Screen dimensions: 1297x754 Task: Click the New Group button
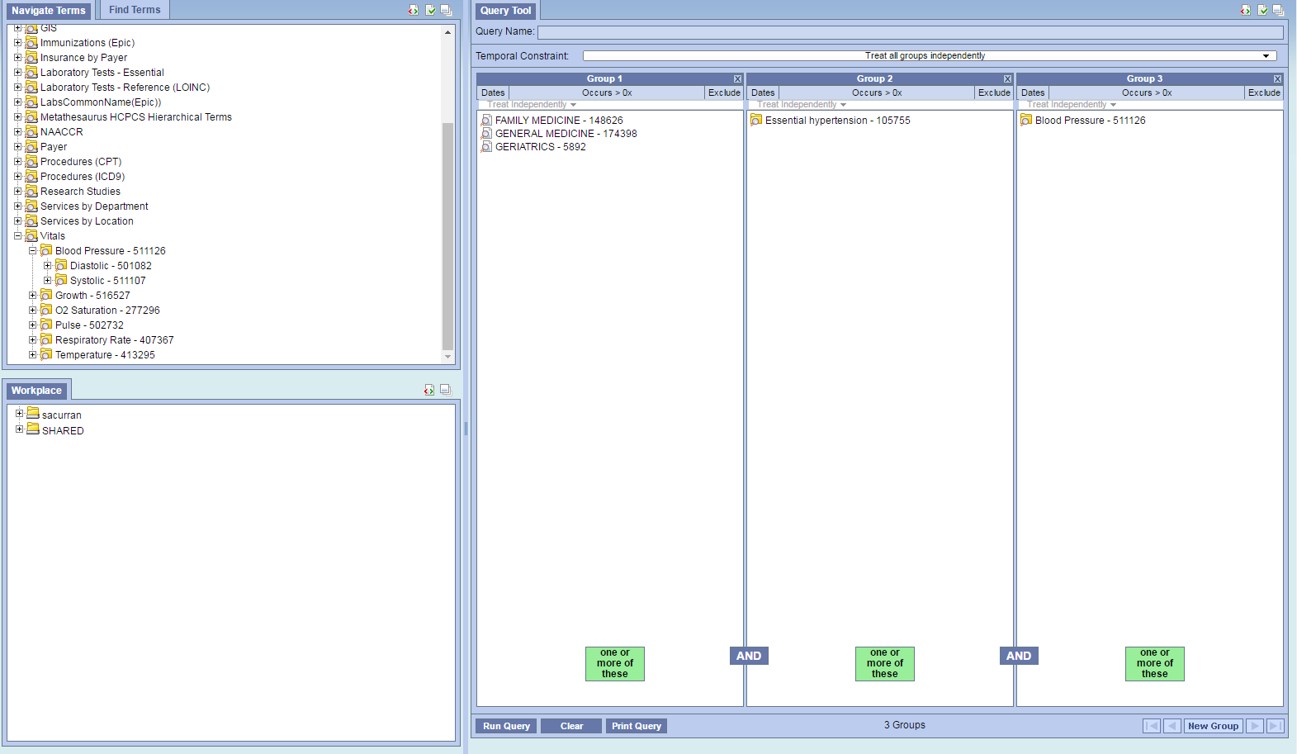pyautogui.click(x=1213, y=725)
